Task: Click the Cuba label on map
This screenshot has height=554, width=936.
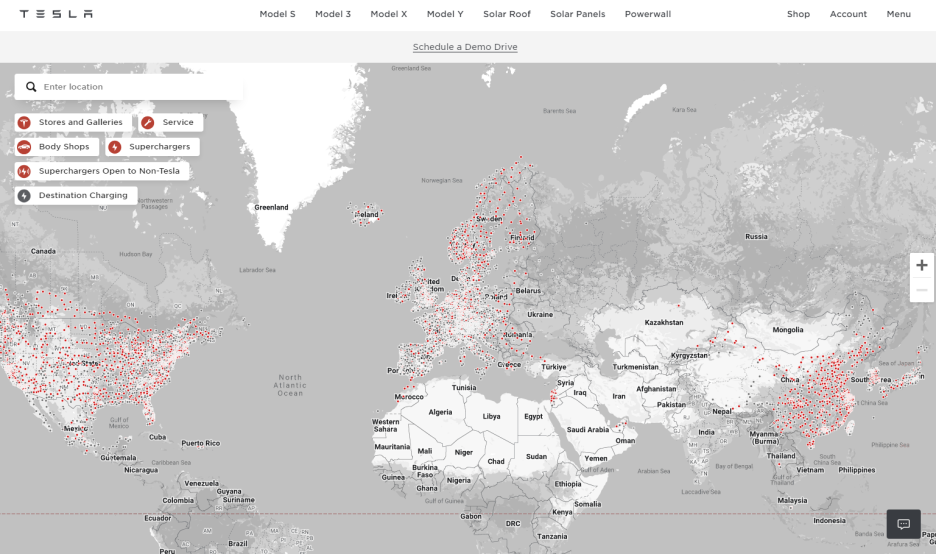Action: [x=158, y=437]
